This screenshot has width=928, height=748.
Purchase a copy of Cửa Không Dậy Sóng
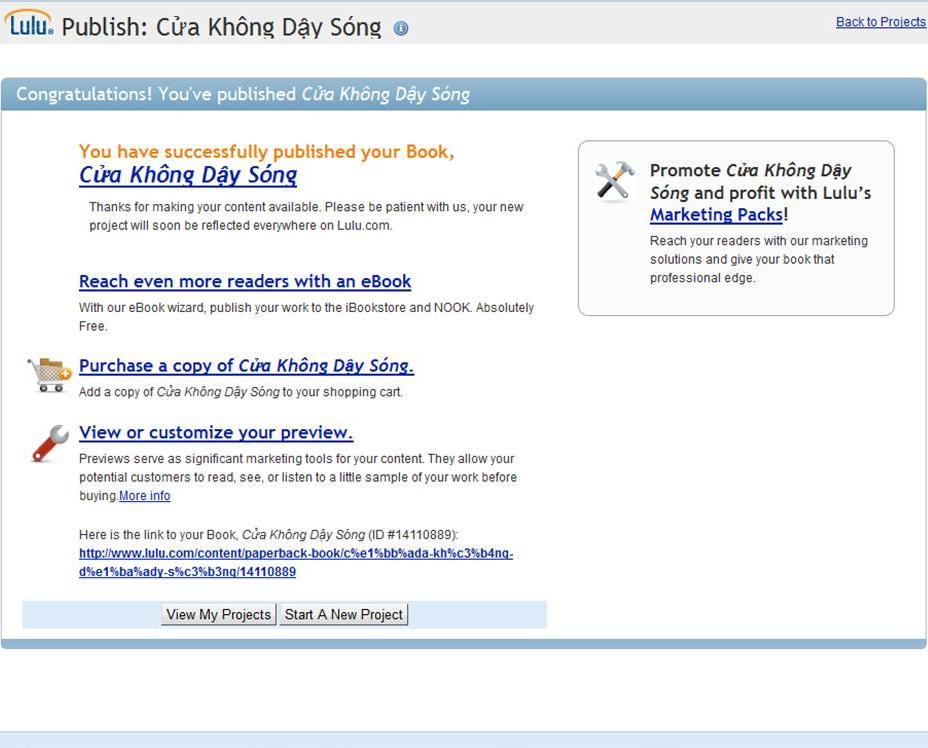point(246,366)
